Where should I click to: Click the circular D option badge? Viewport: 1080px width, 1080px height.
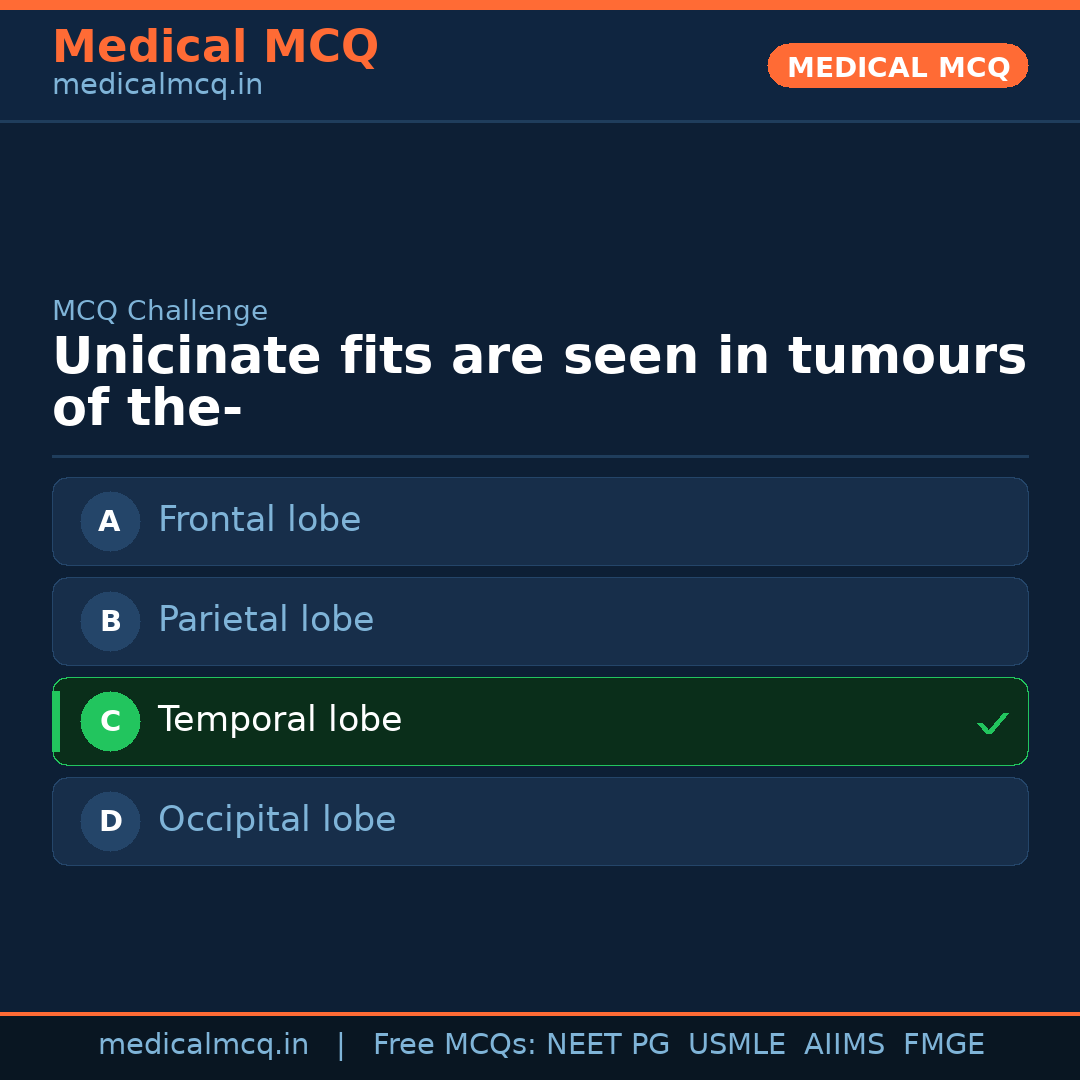(110, 821)
